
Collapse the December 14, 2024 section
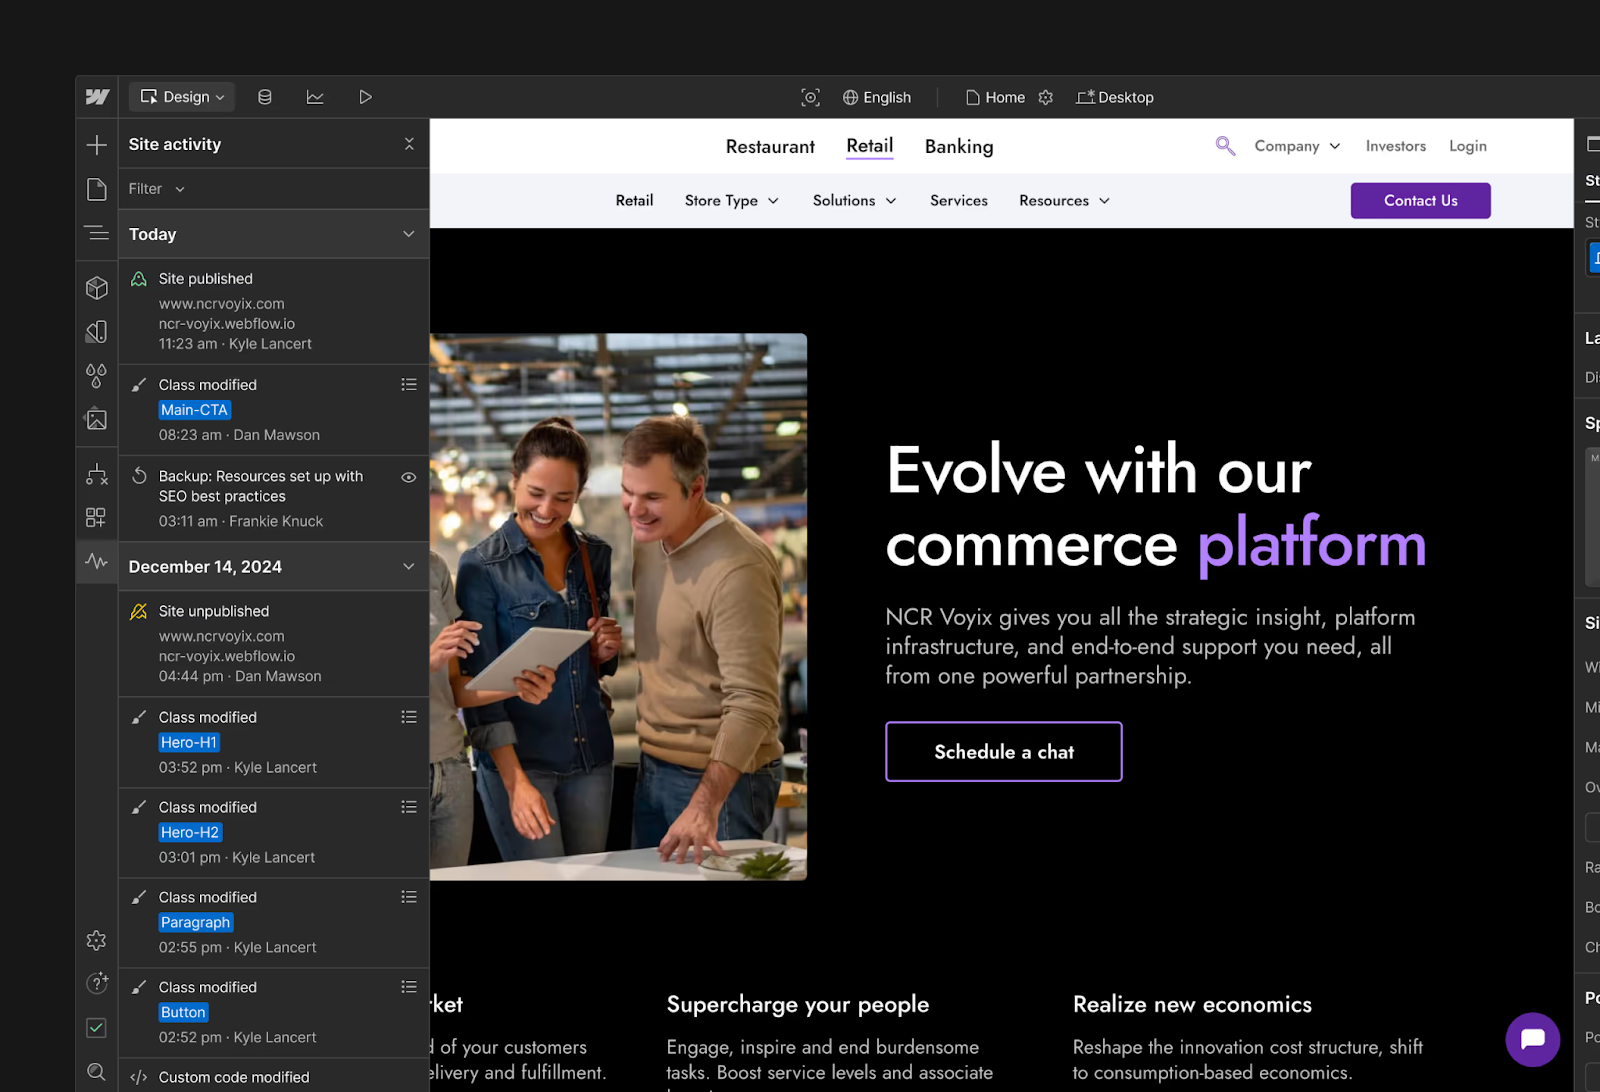click(408, 567)
